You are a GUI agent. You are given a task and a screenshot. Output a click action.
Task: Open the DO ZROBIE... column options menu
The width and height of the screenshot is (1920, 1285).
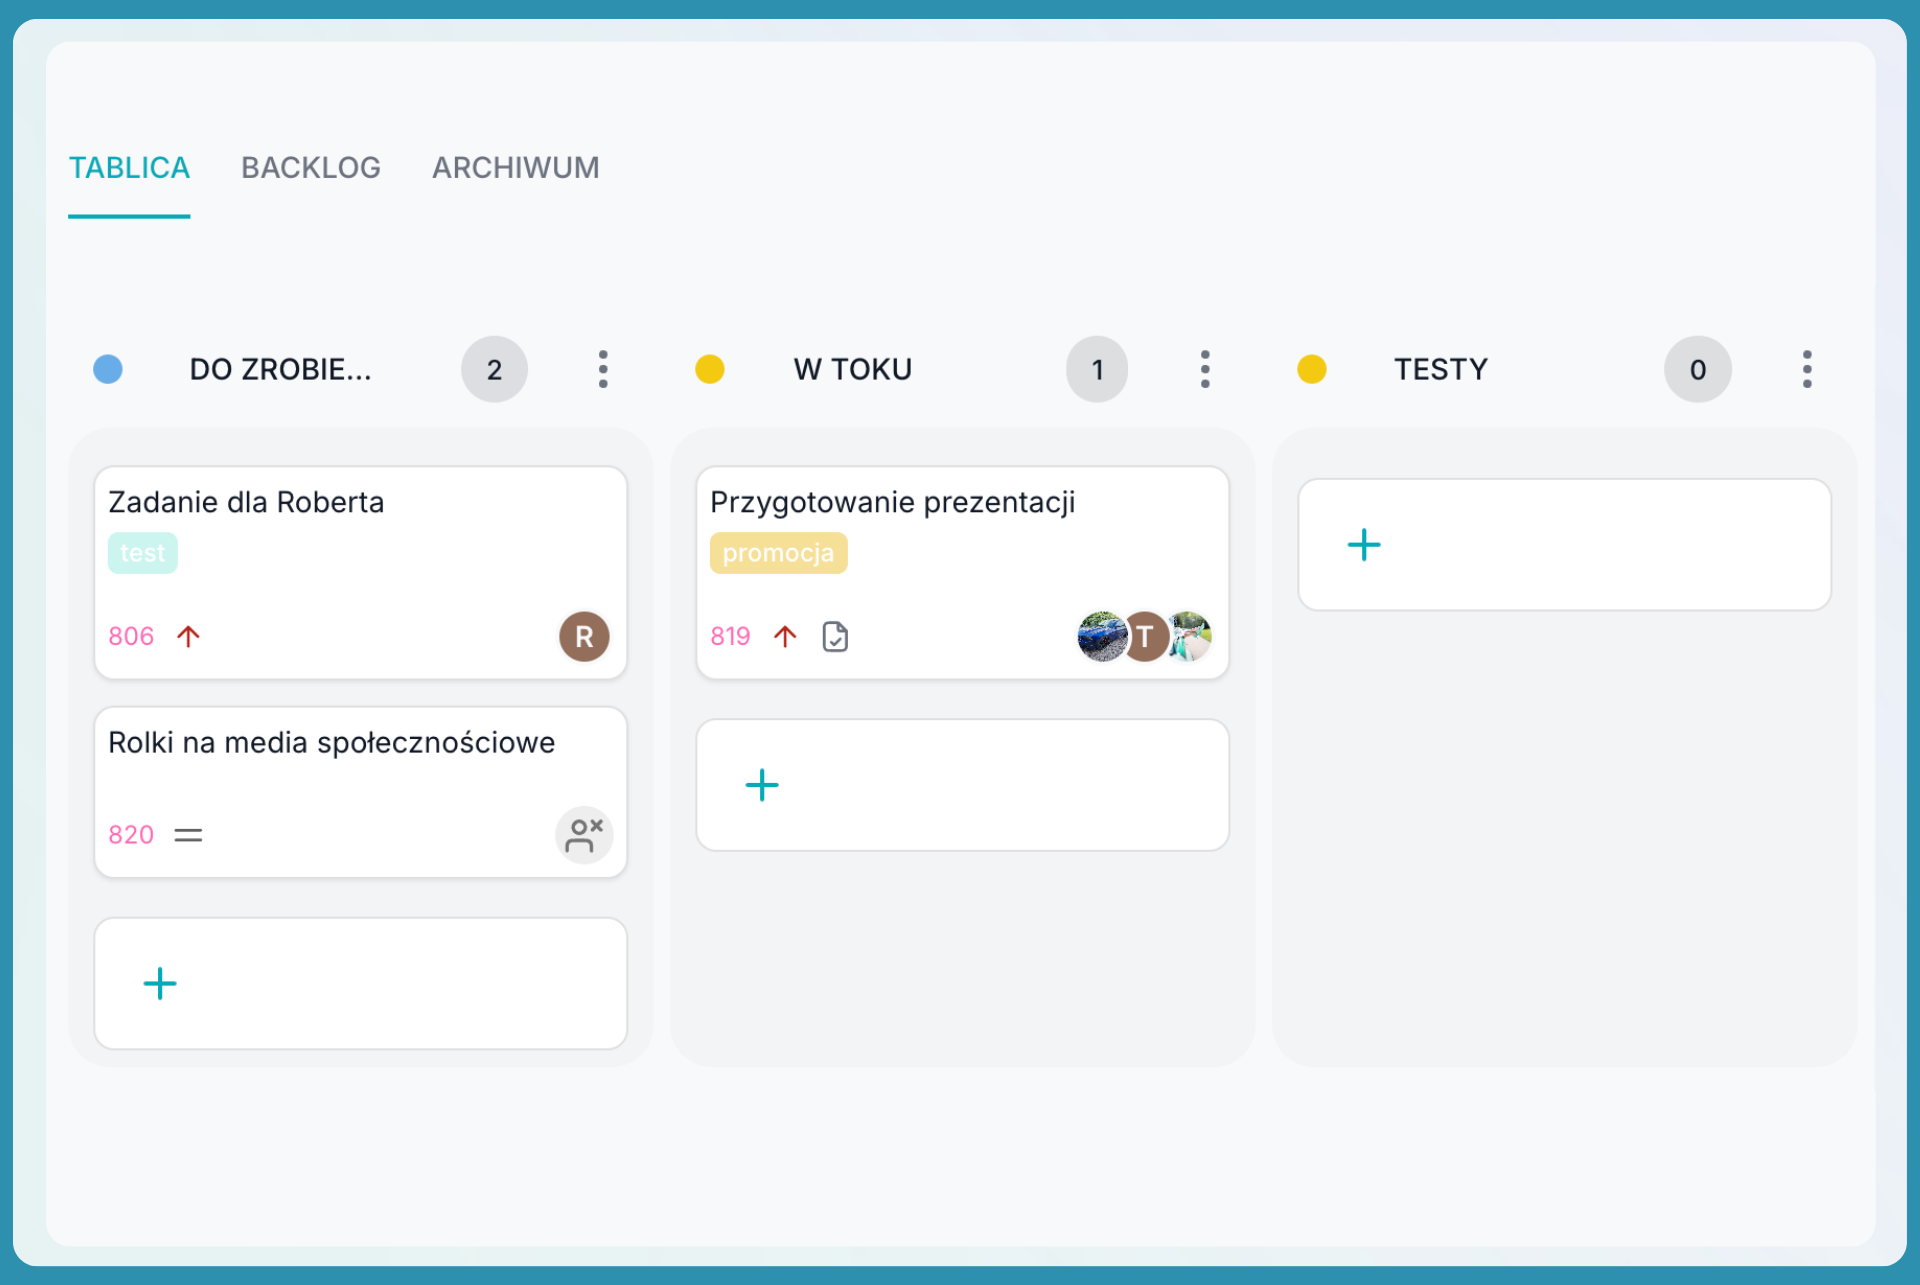point(603,369)
